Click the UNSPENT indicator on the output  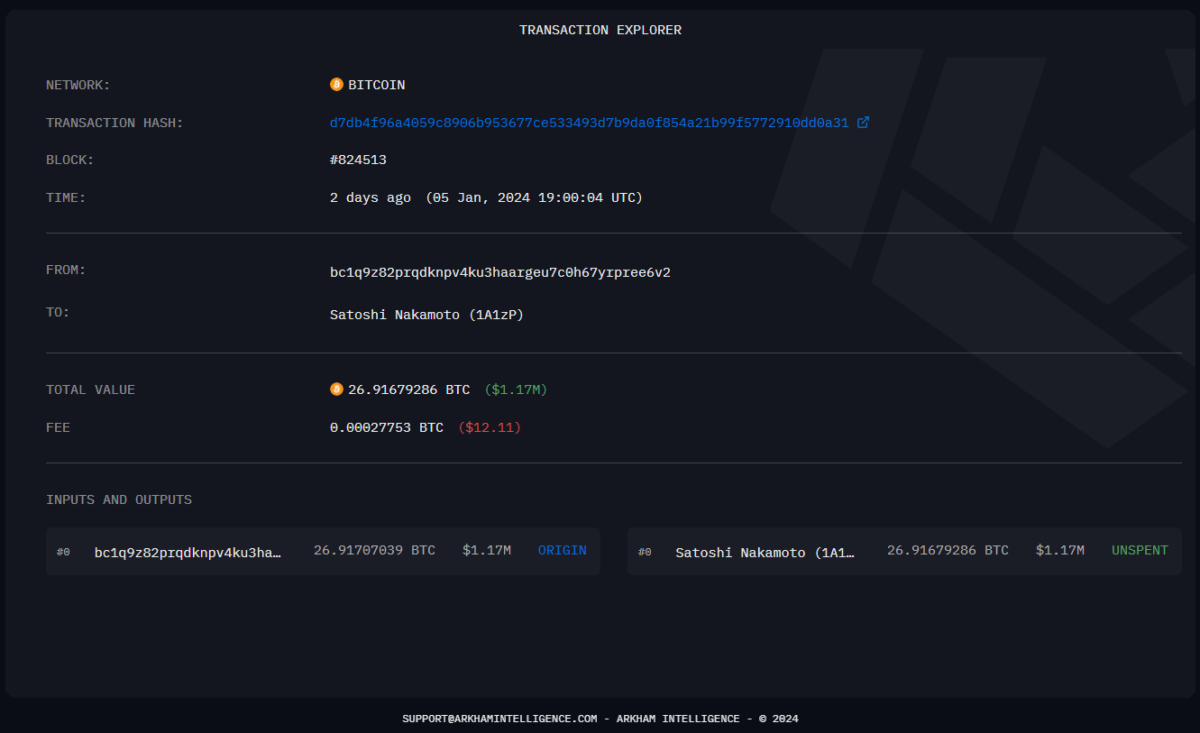click(1139, 550)
